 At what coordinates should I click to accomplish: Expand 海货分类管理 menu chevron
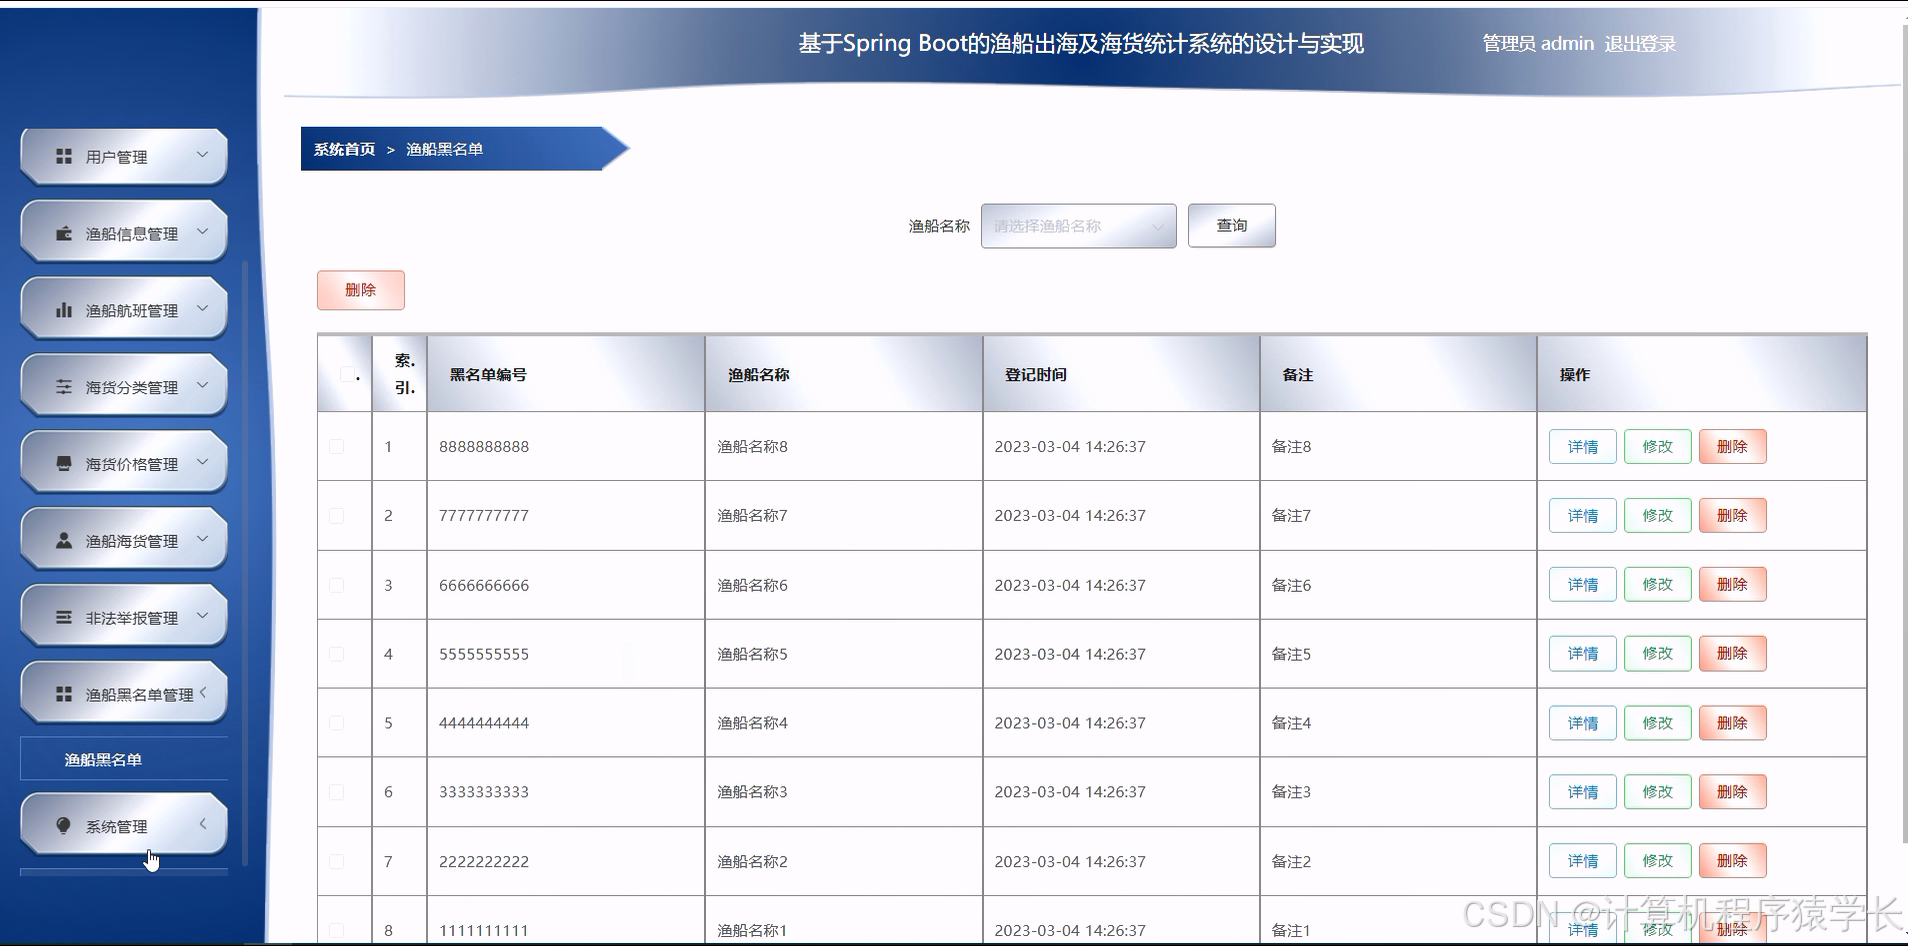click(203, 385)
